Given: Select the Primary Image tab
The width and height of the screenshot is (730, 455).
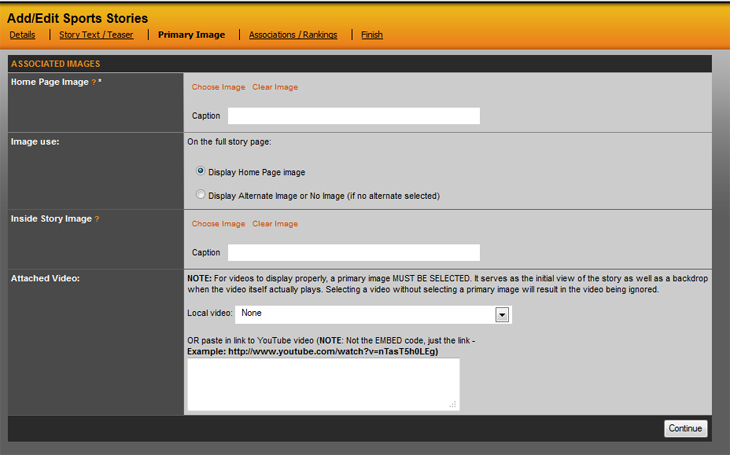Looking at the screenshot, I should coord(191,35).
